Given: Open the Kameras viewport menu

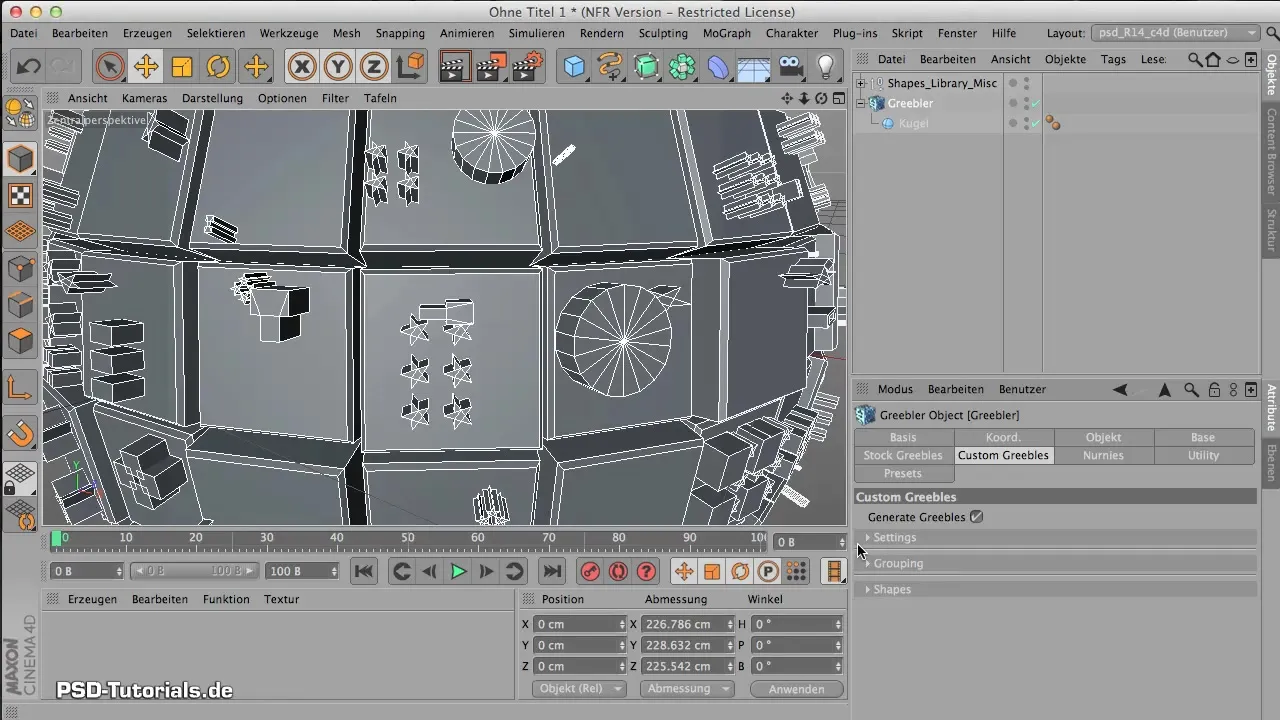Looking at the screenshot, I should point(144,98).
